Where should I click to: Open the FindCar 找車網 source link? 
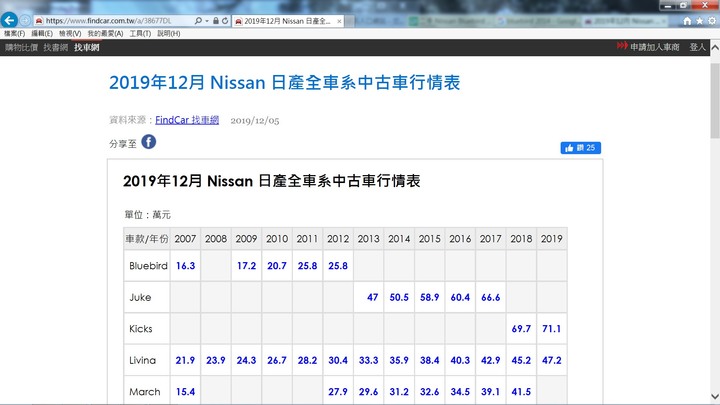[187, 120]
